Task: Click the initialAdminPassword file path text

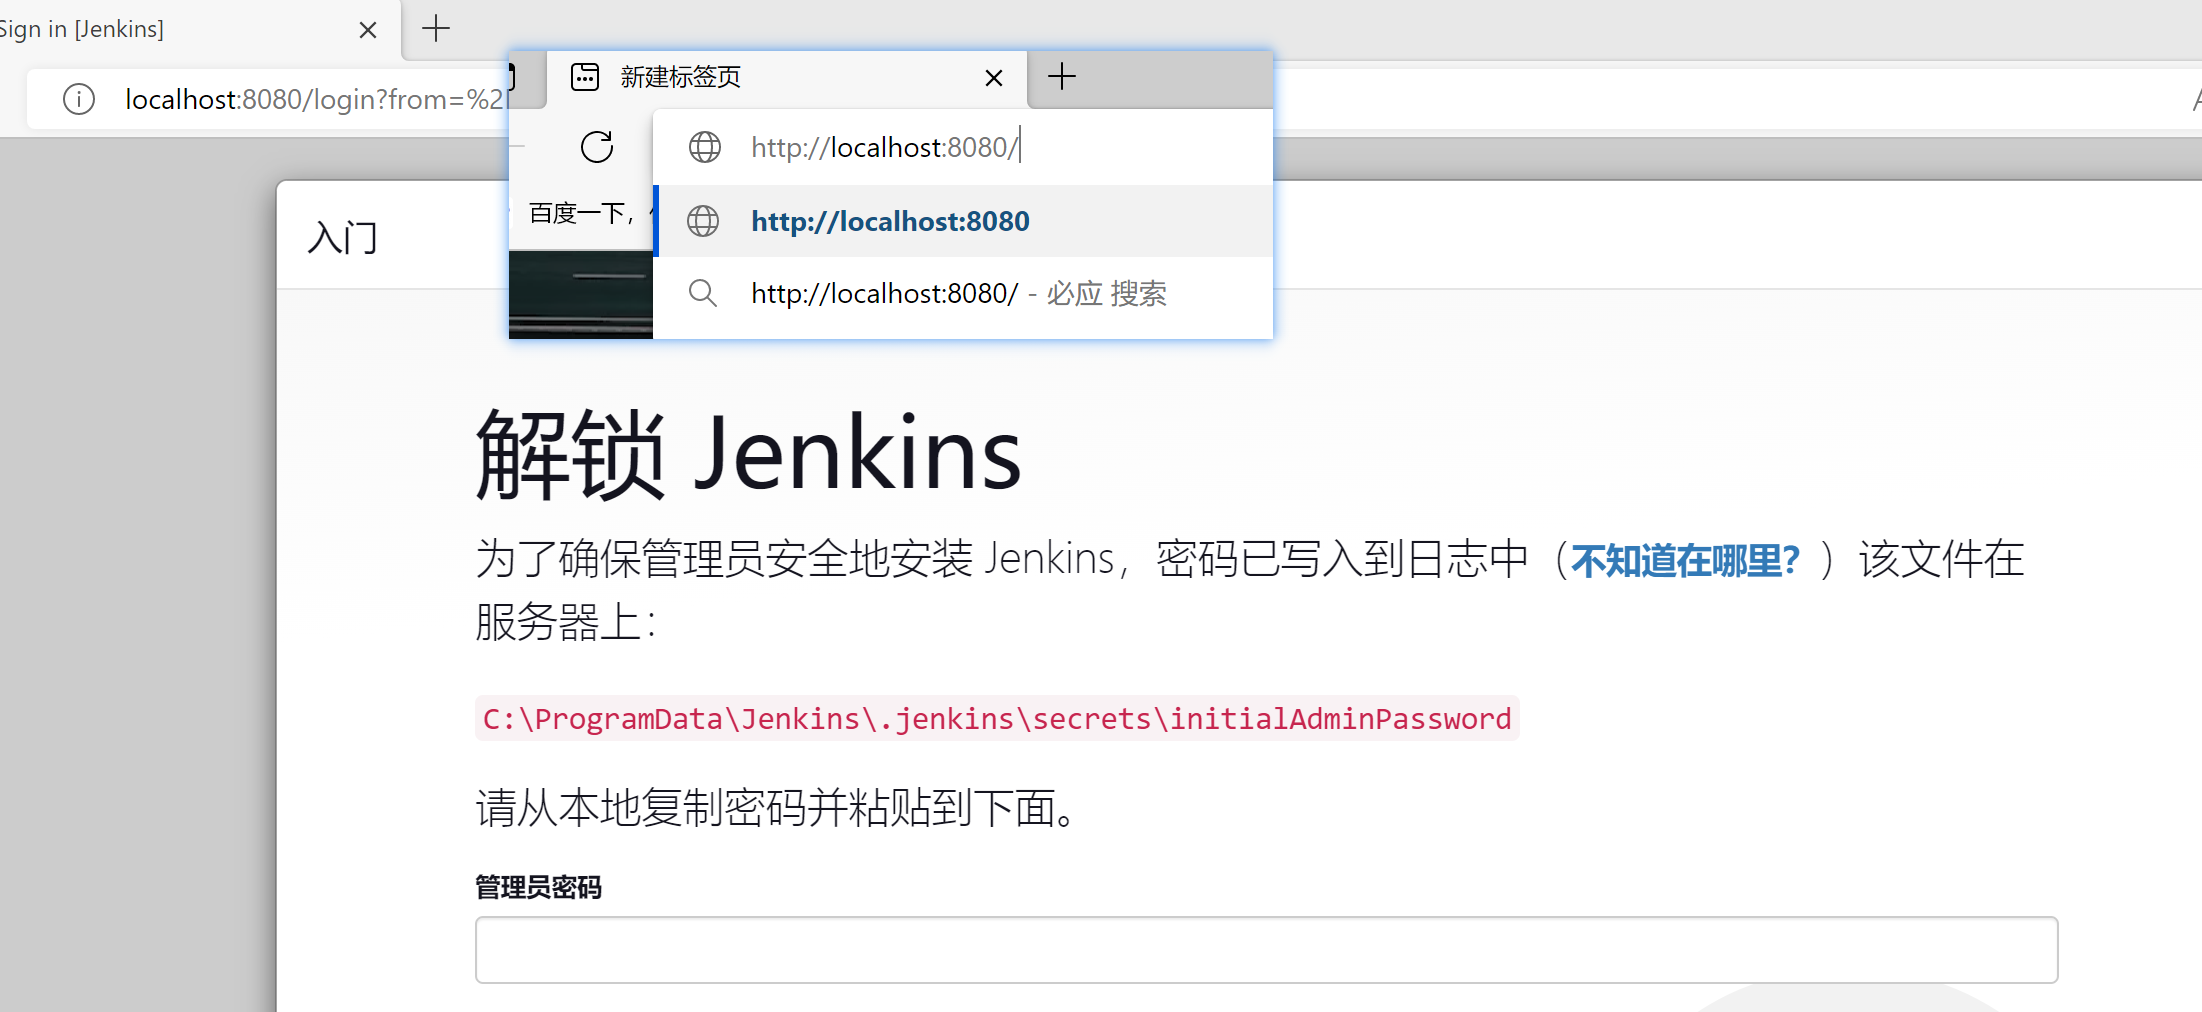Action: [997, 718]
